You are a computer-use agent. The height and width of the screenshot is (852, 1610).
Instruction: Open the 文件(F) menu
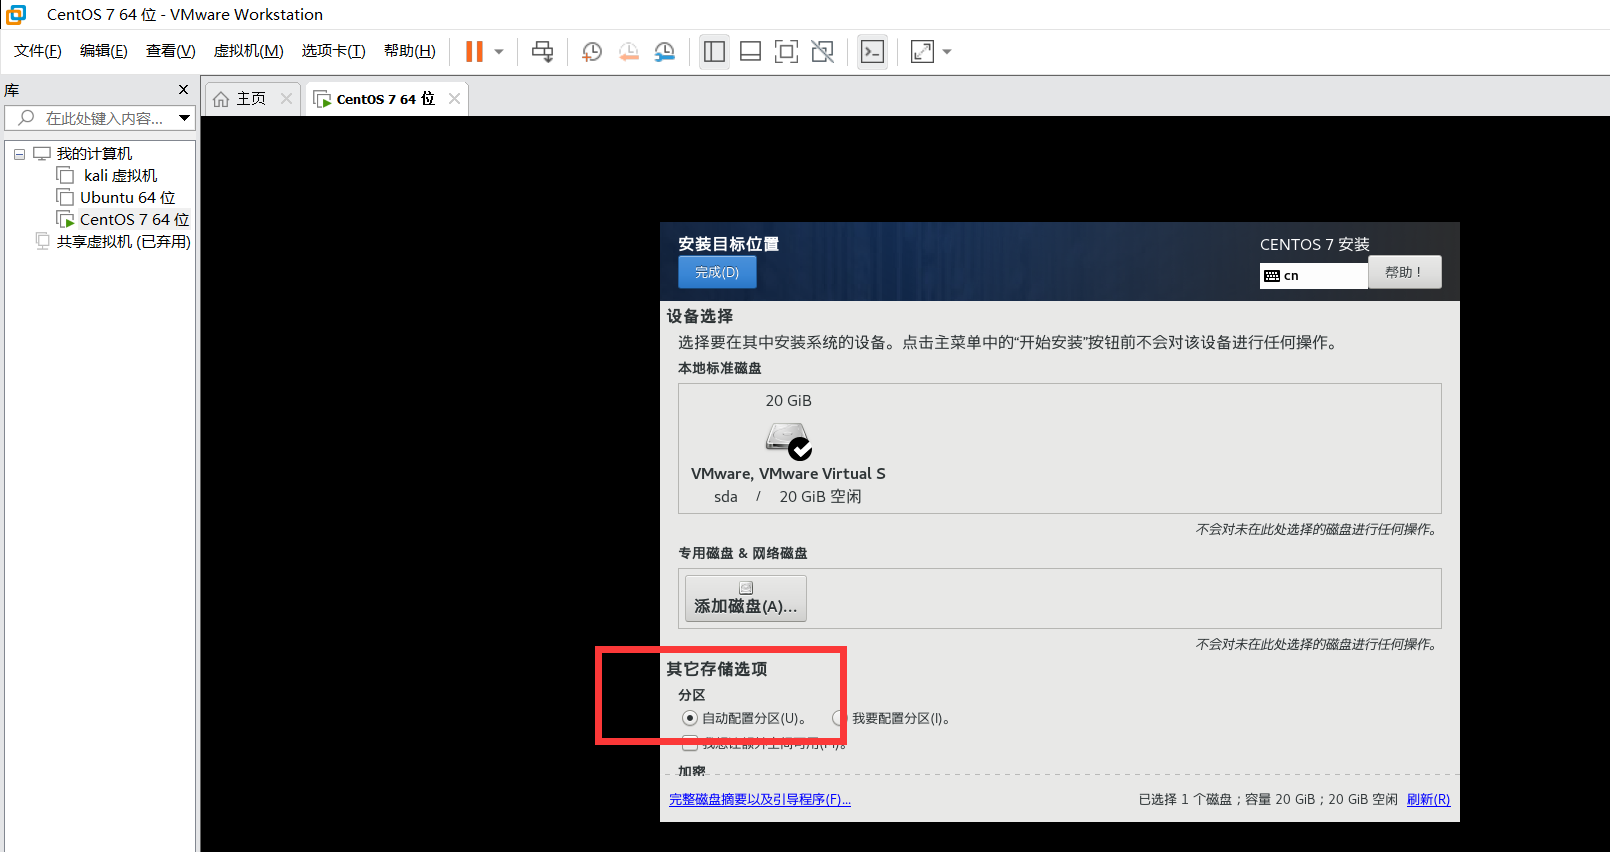(x=38, y=51)
